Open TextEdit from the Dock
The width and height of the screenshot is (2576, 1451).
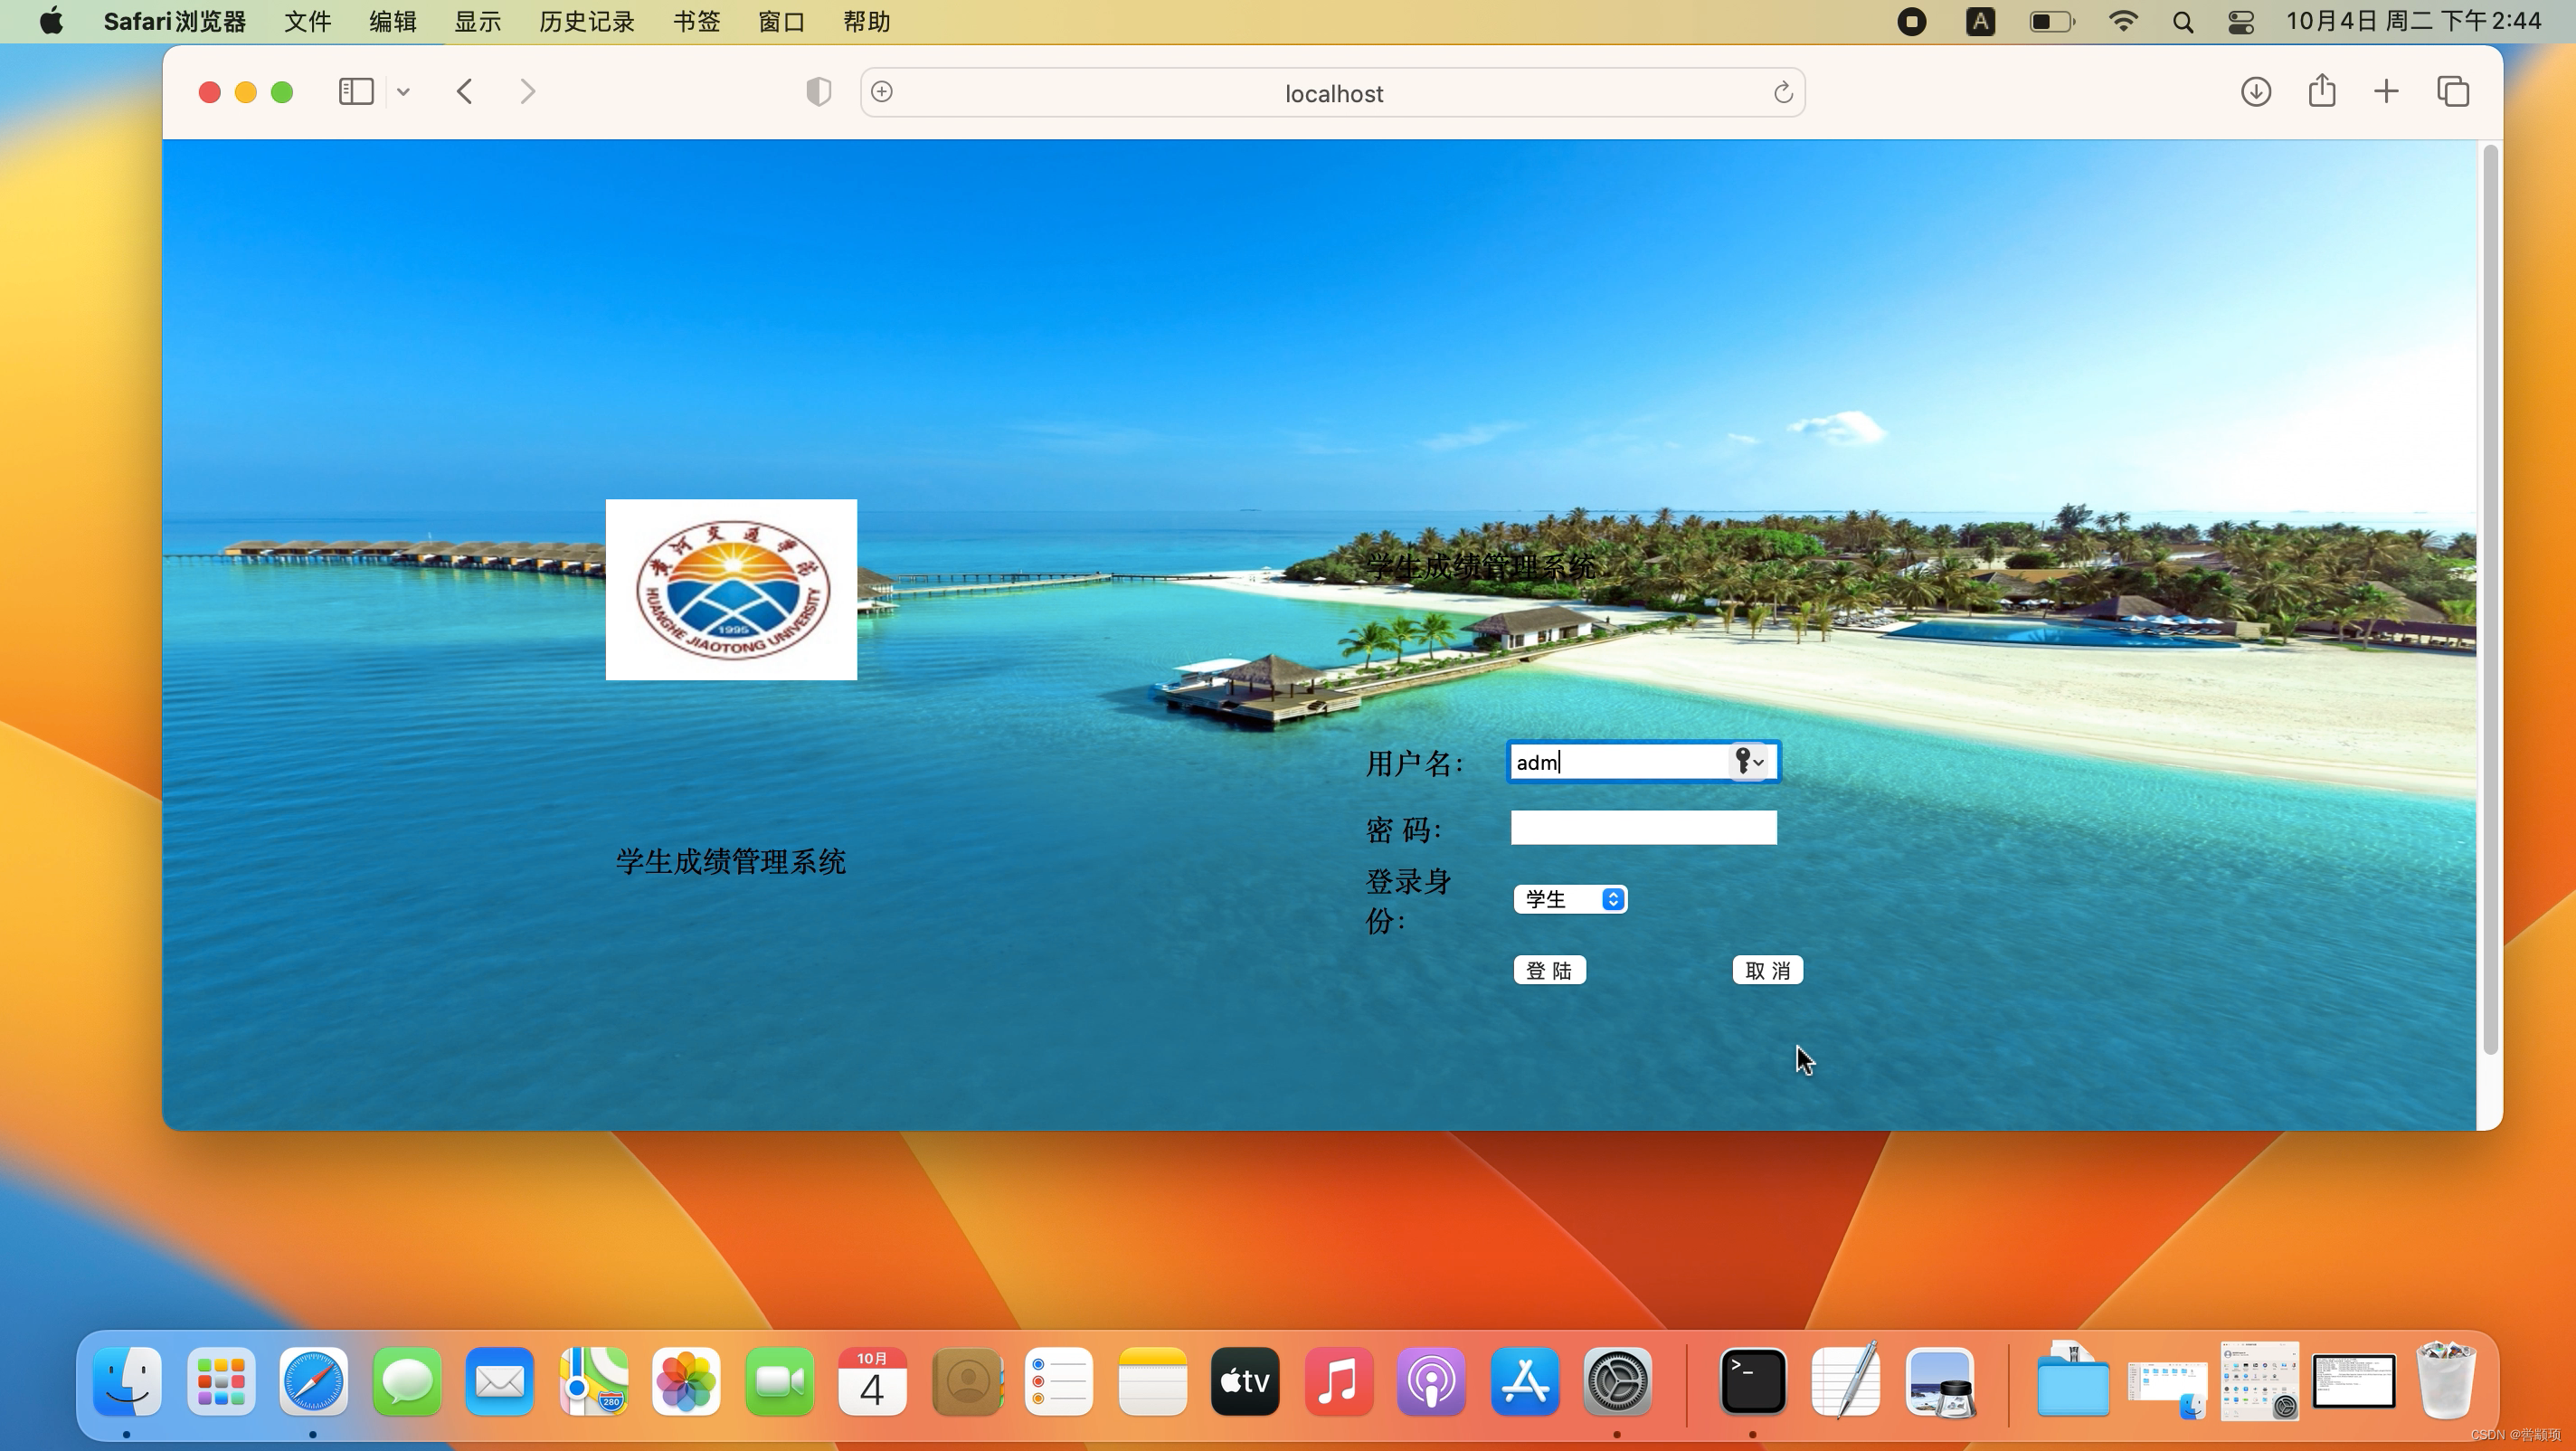1846,1381
